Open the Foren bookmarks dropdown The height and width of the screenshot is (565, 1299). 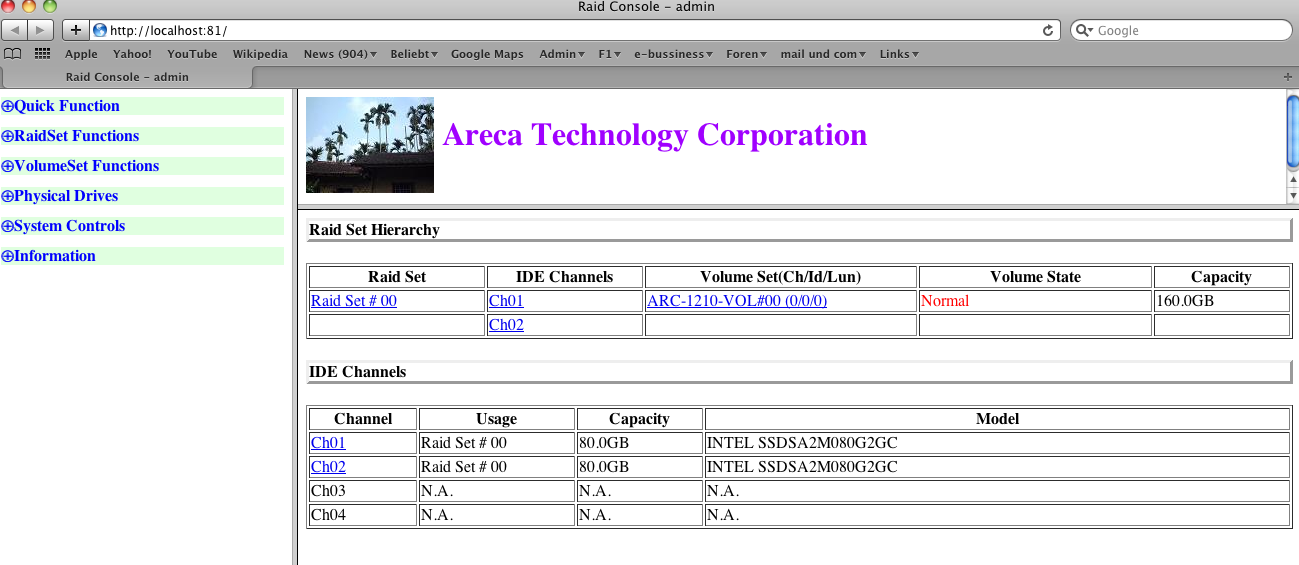point(747,54)
